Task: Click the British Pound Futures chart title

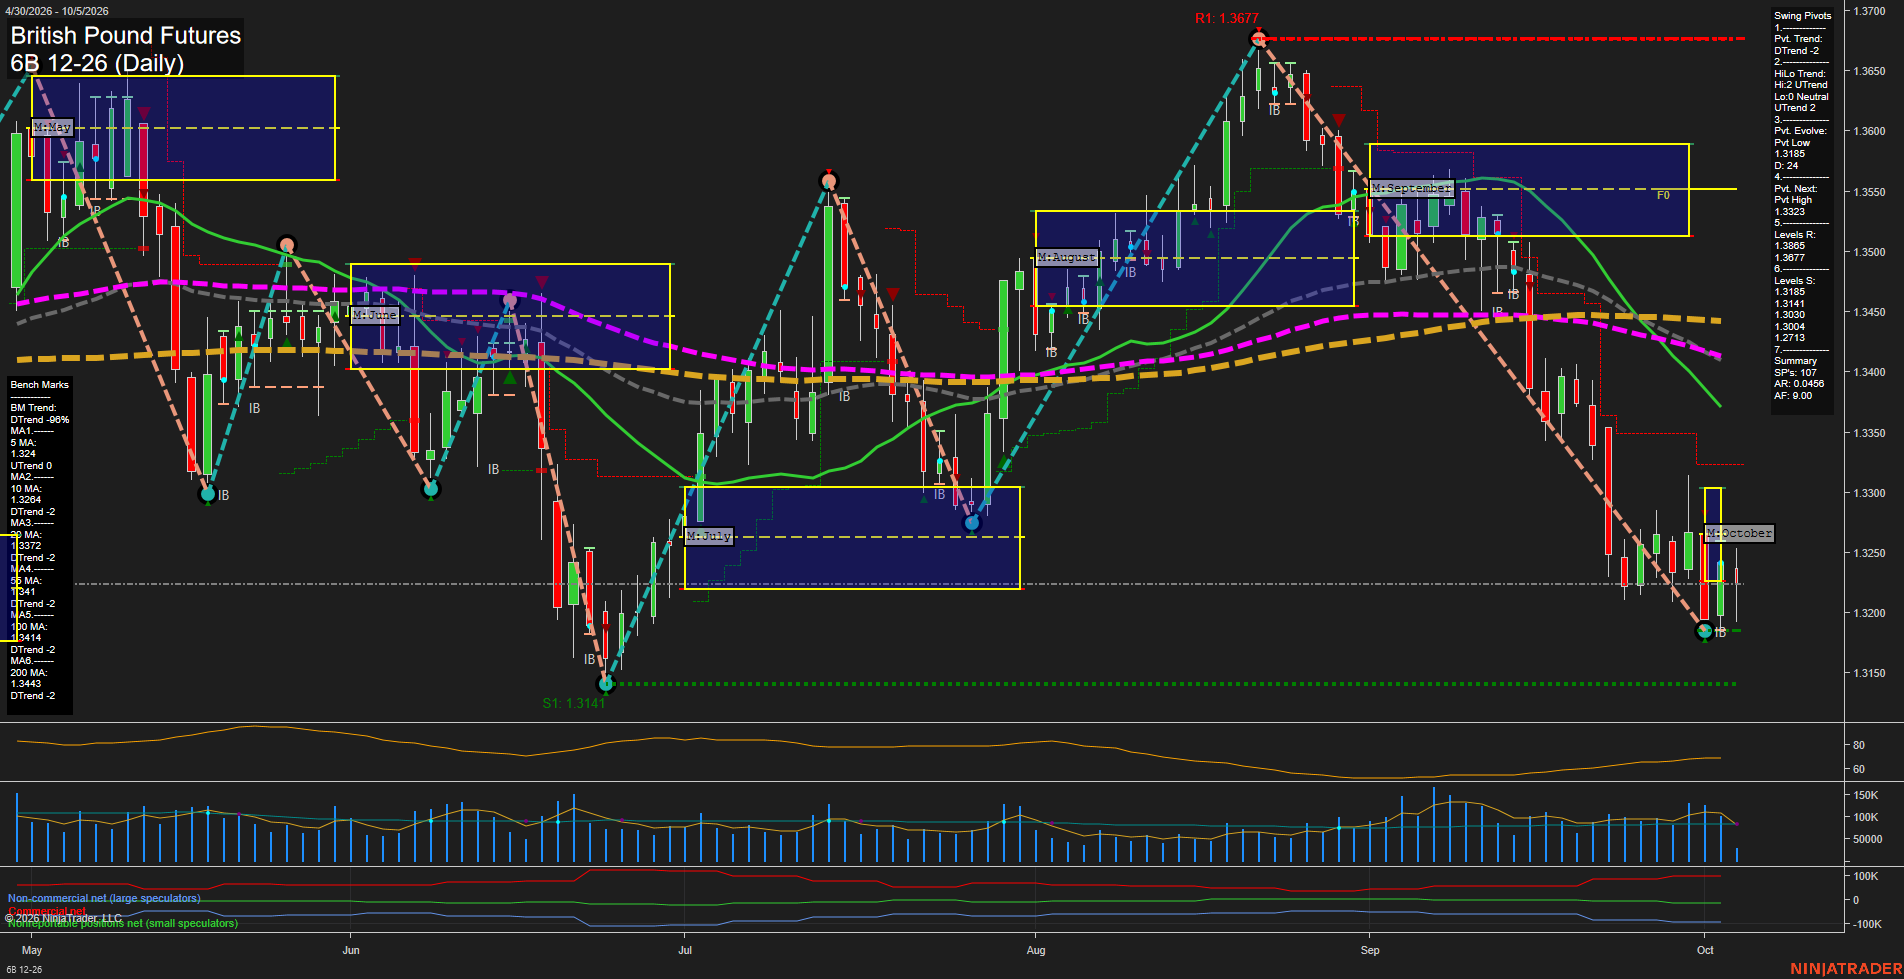Action: tap(126, 35)
